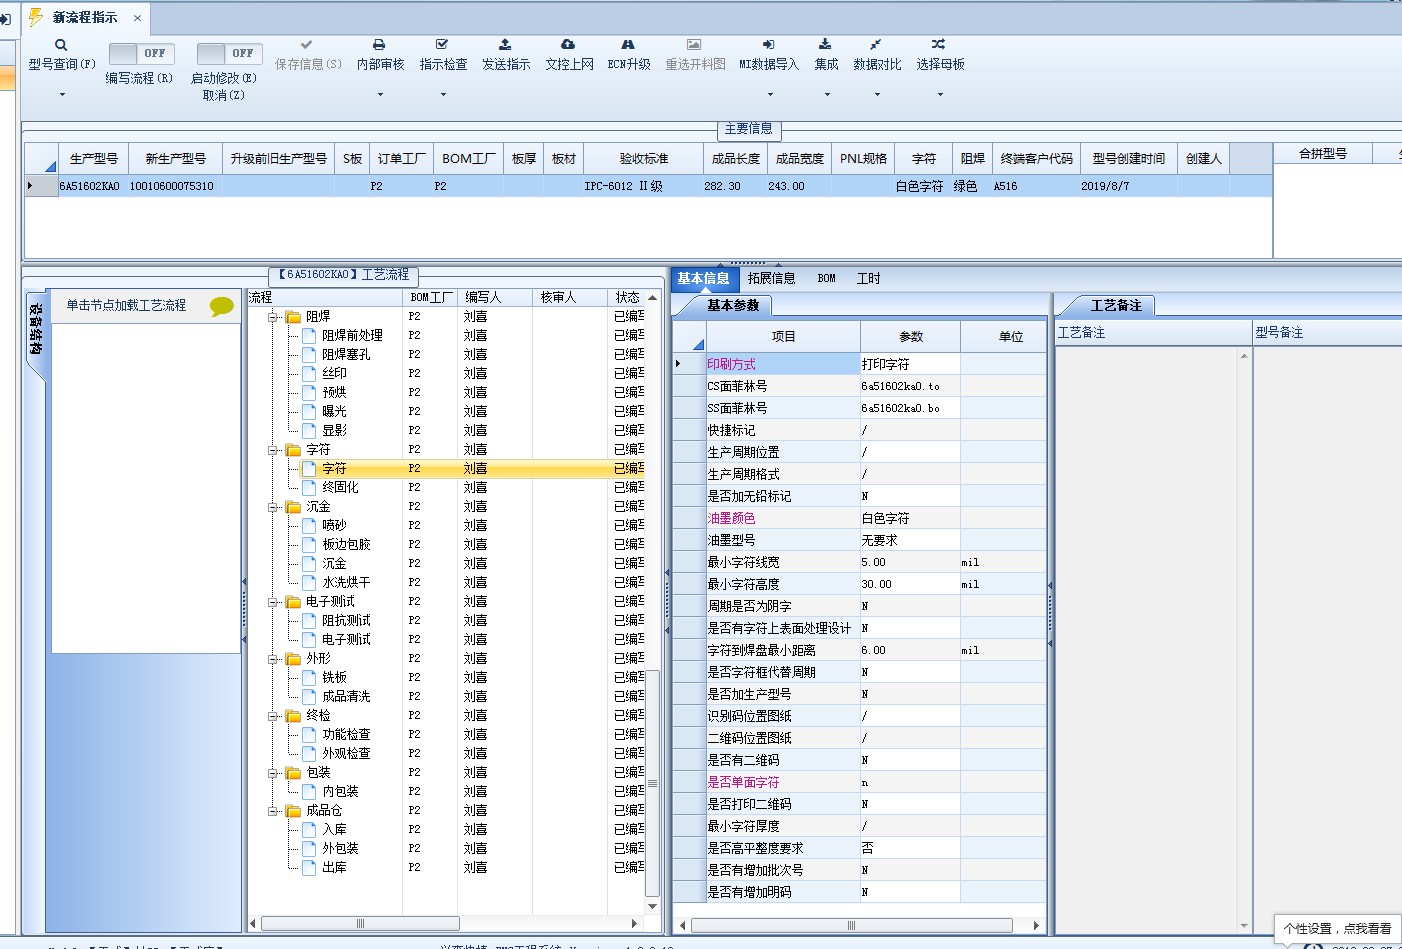Screen dimensions: 1402x949
Task: Click the 内部审核 printer icon
Action: coord(379,45)
